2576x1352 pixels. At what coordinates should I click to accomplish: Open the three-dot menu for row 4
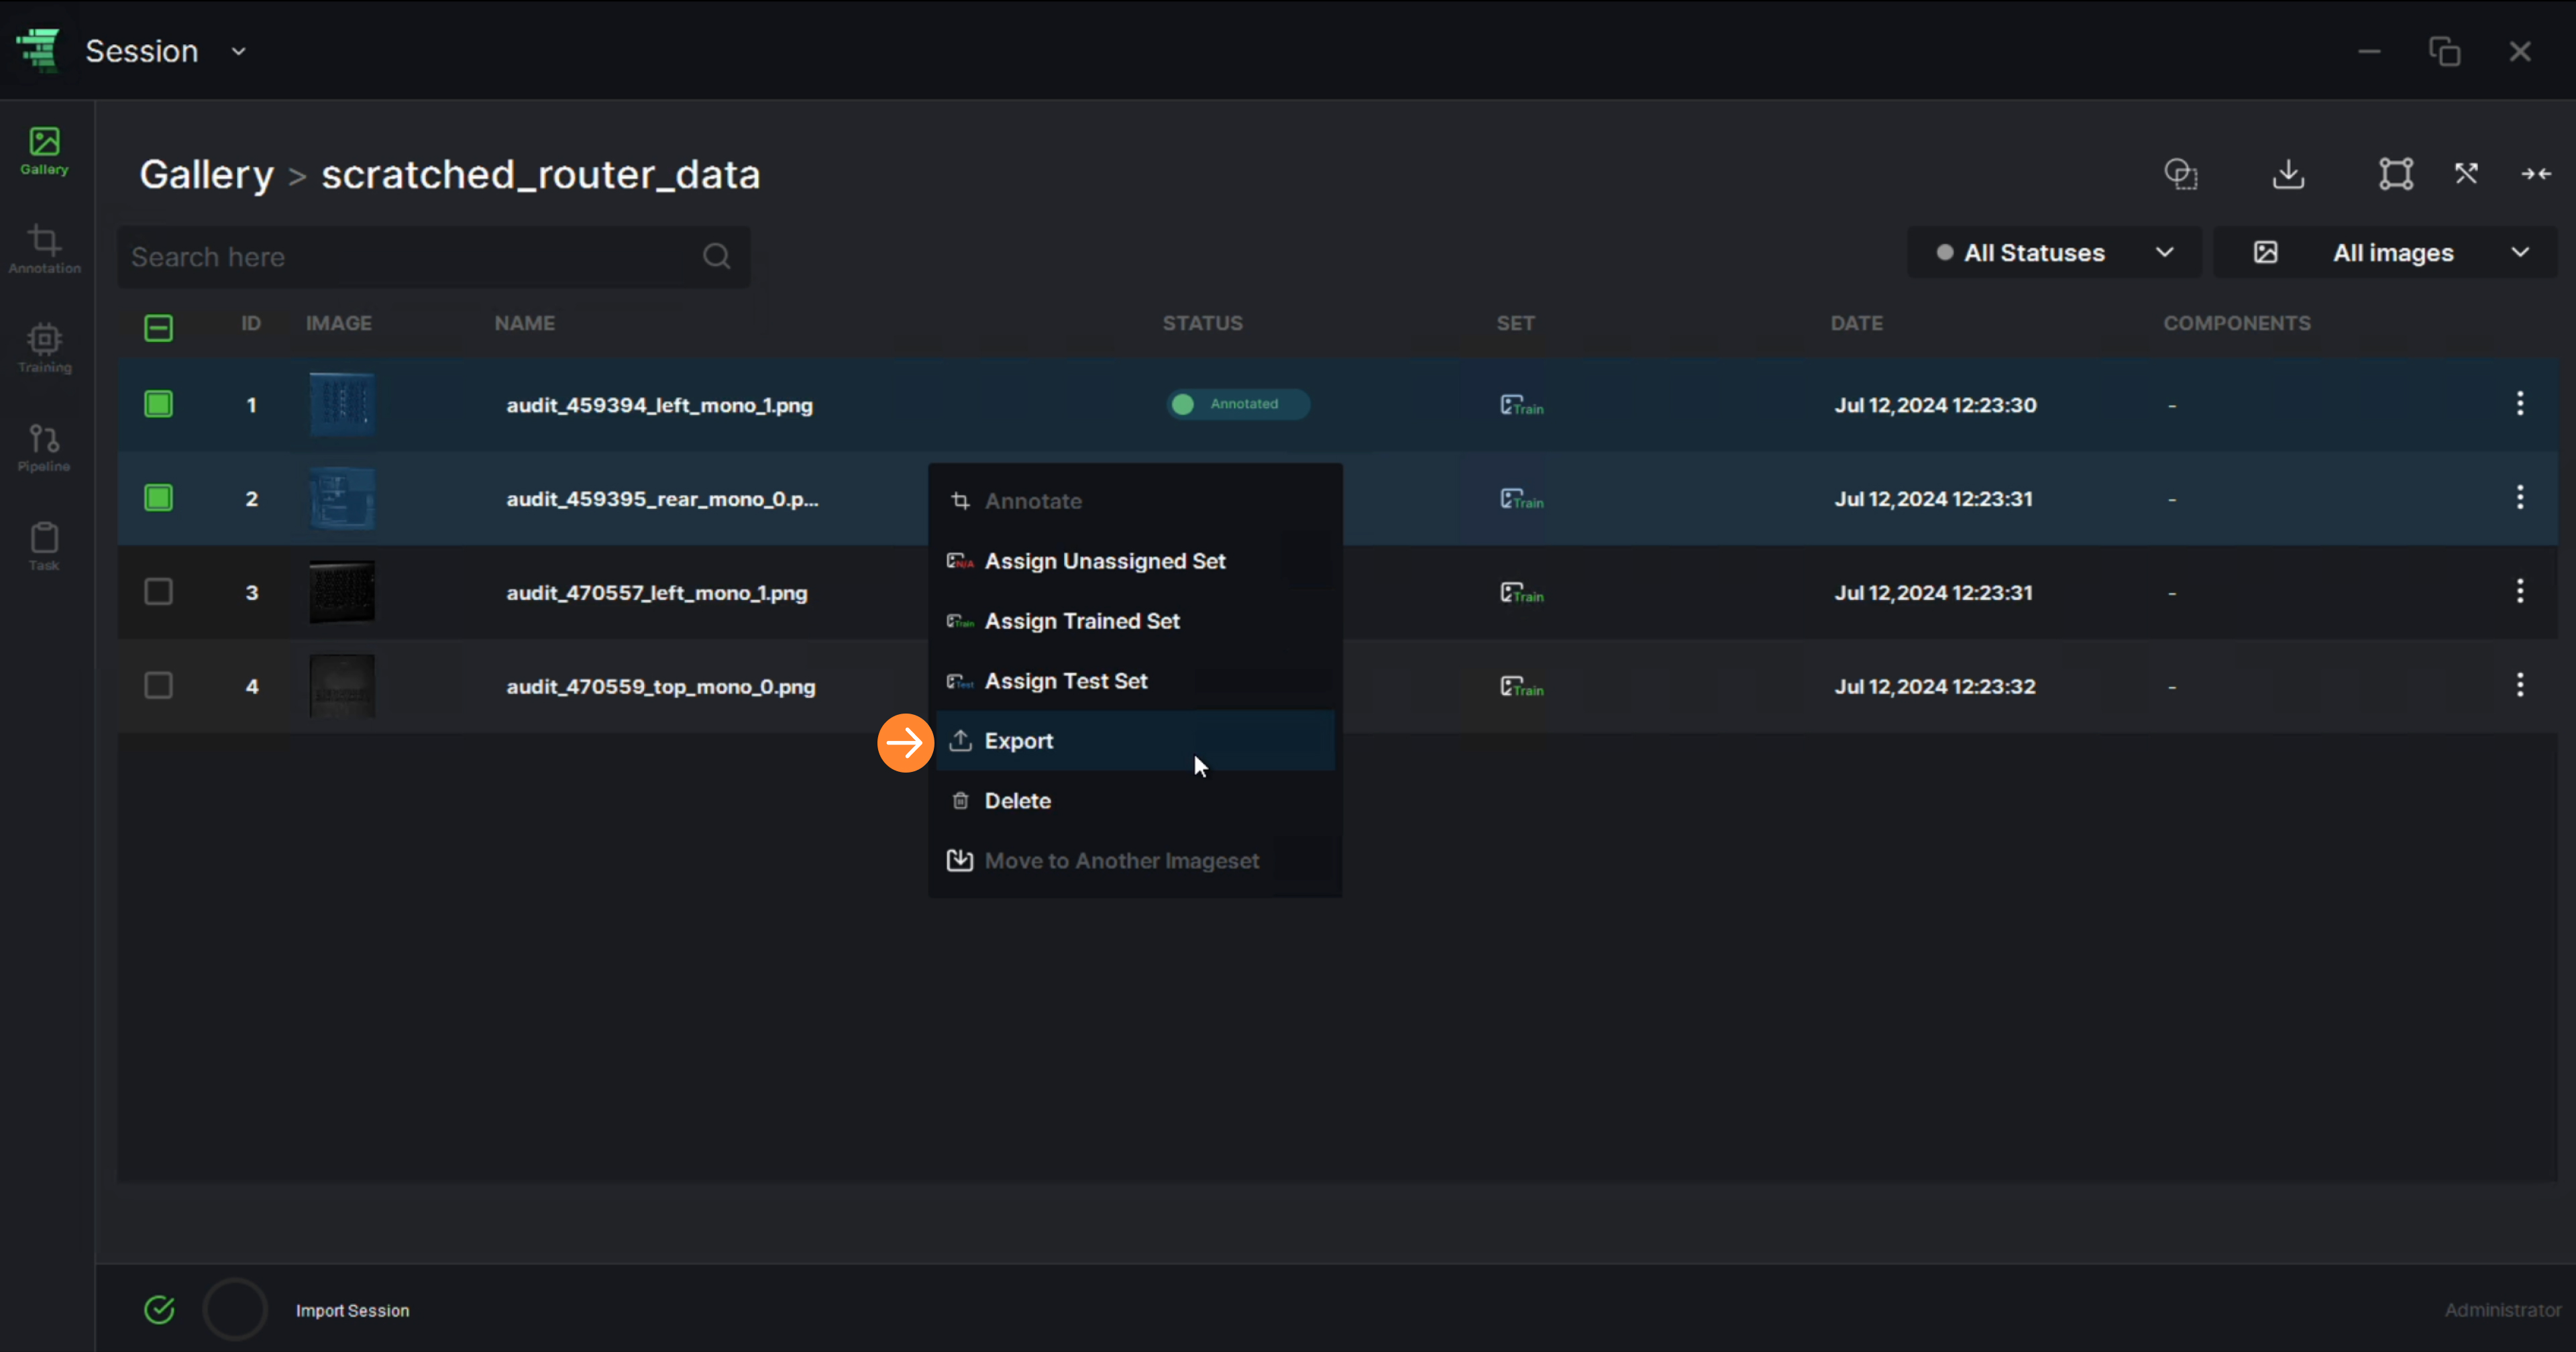(x=2520, y=685)
